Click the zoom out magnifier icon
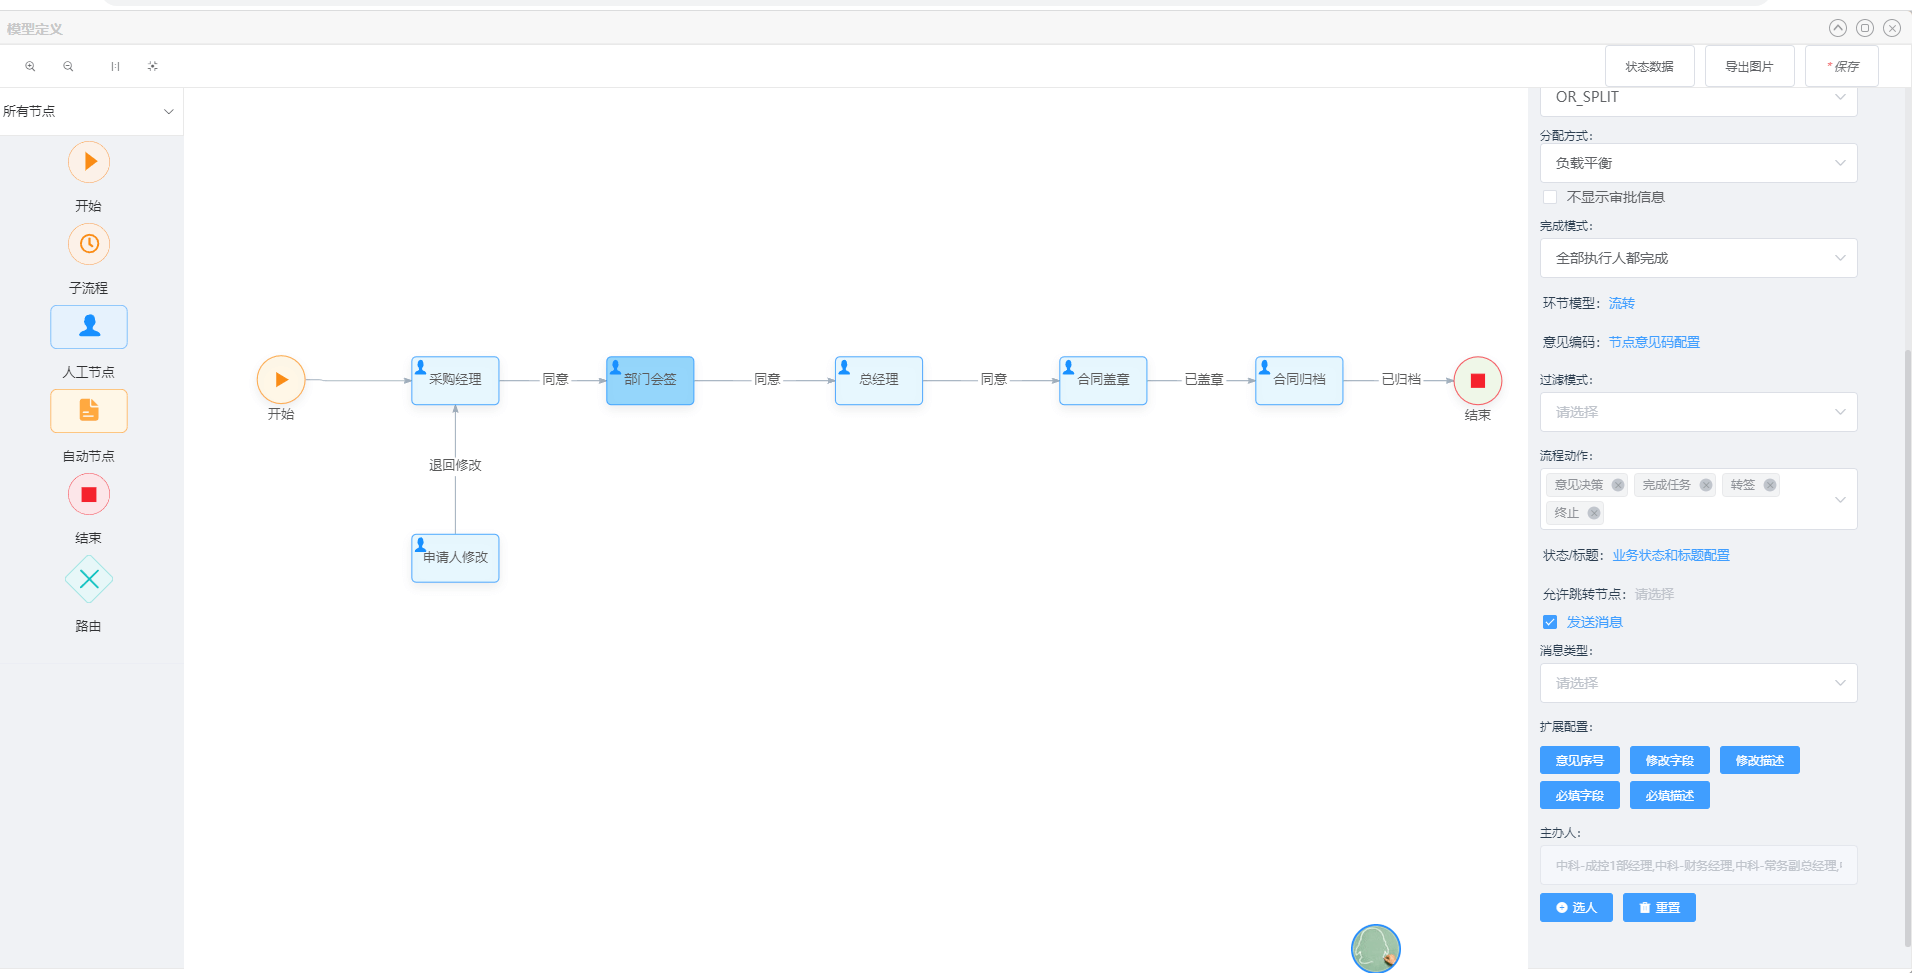Image resolution: width=1912 pixels, height=973 pixels. click(68, 67)
